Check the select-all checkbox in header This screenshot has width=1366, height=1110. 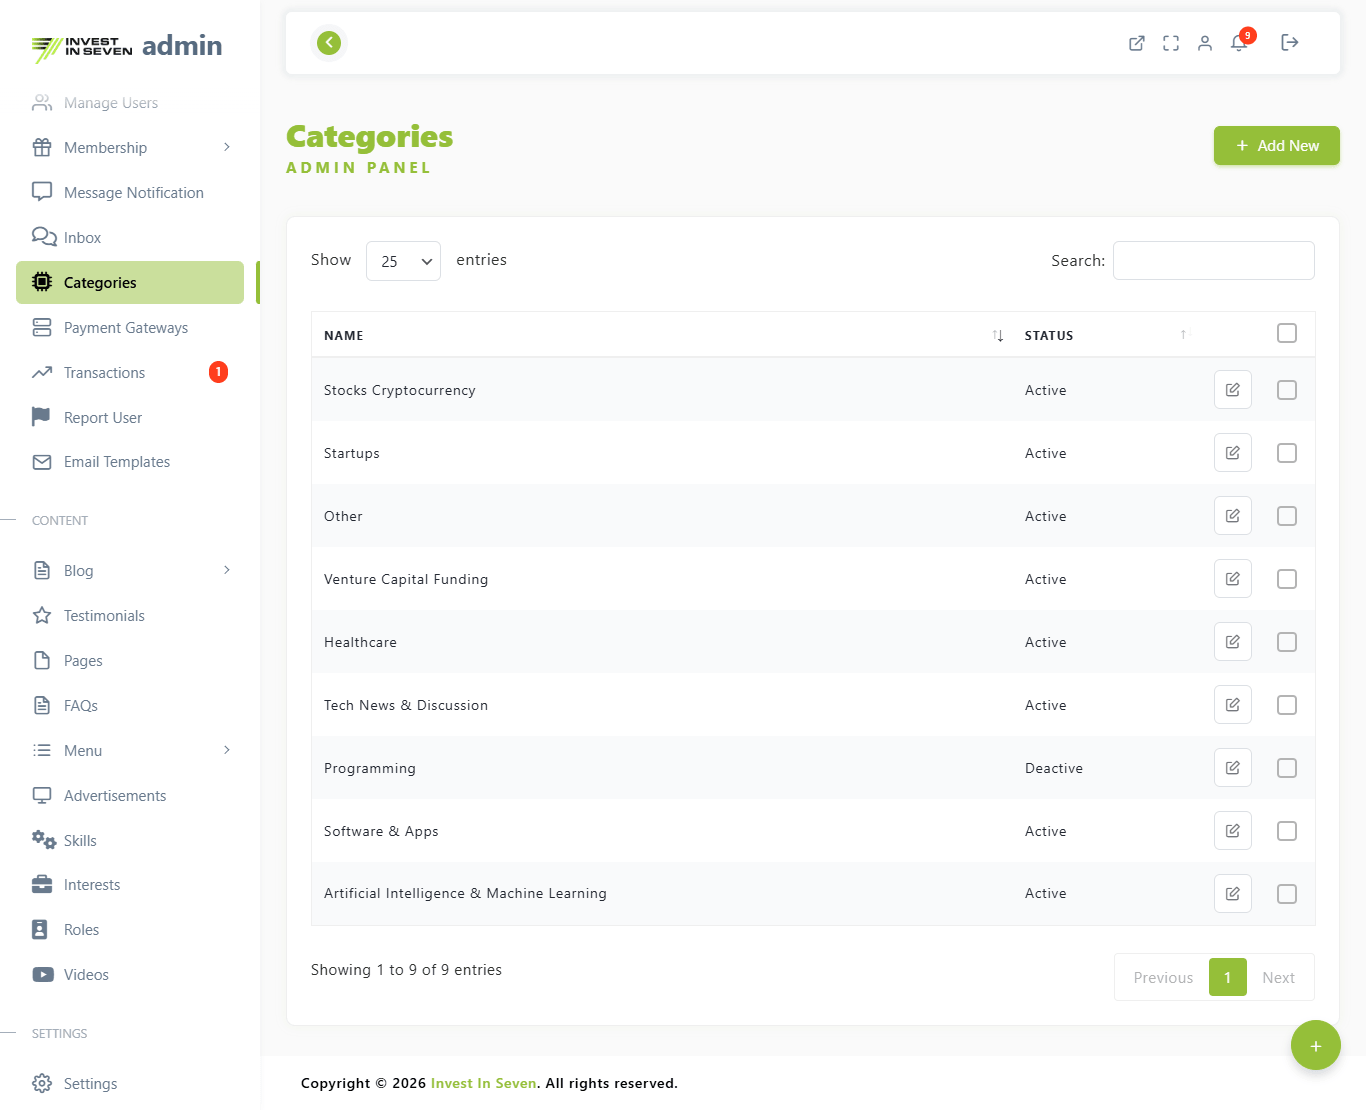click(1287, 334)
